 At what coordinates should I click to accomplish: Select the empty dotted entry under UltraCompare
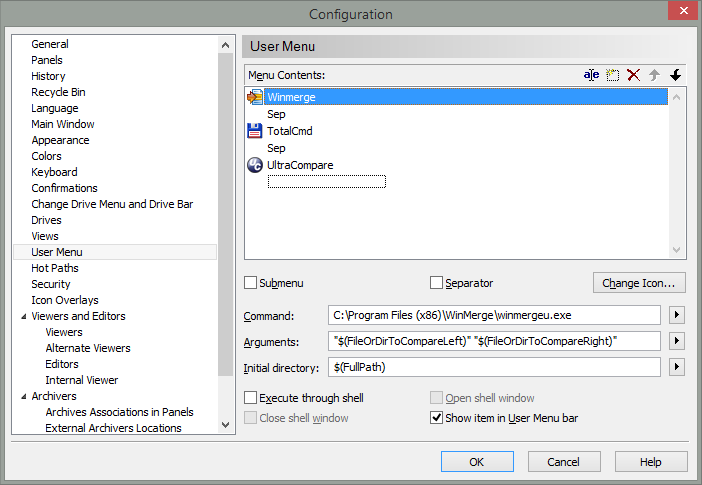327,181
